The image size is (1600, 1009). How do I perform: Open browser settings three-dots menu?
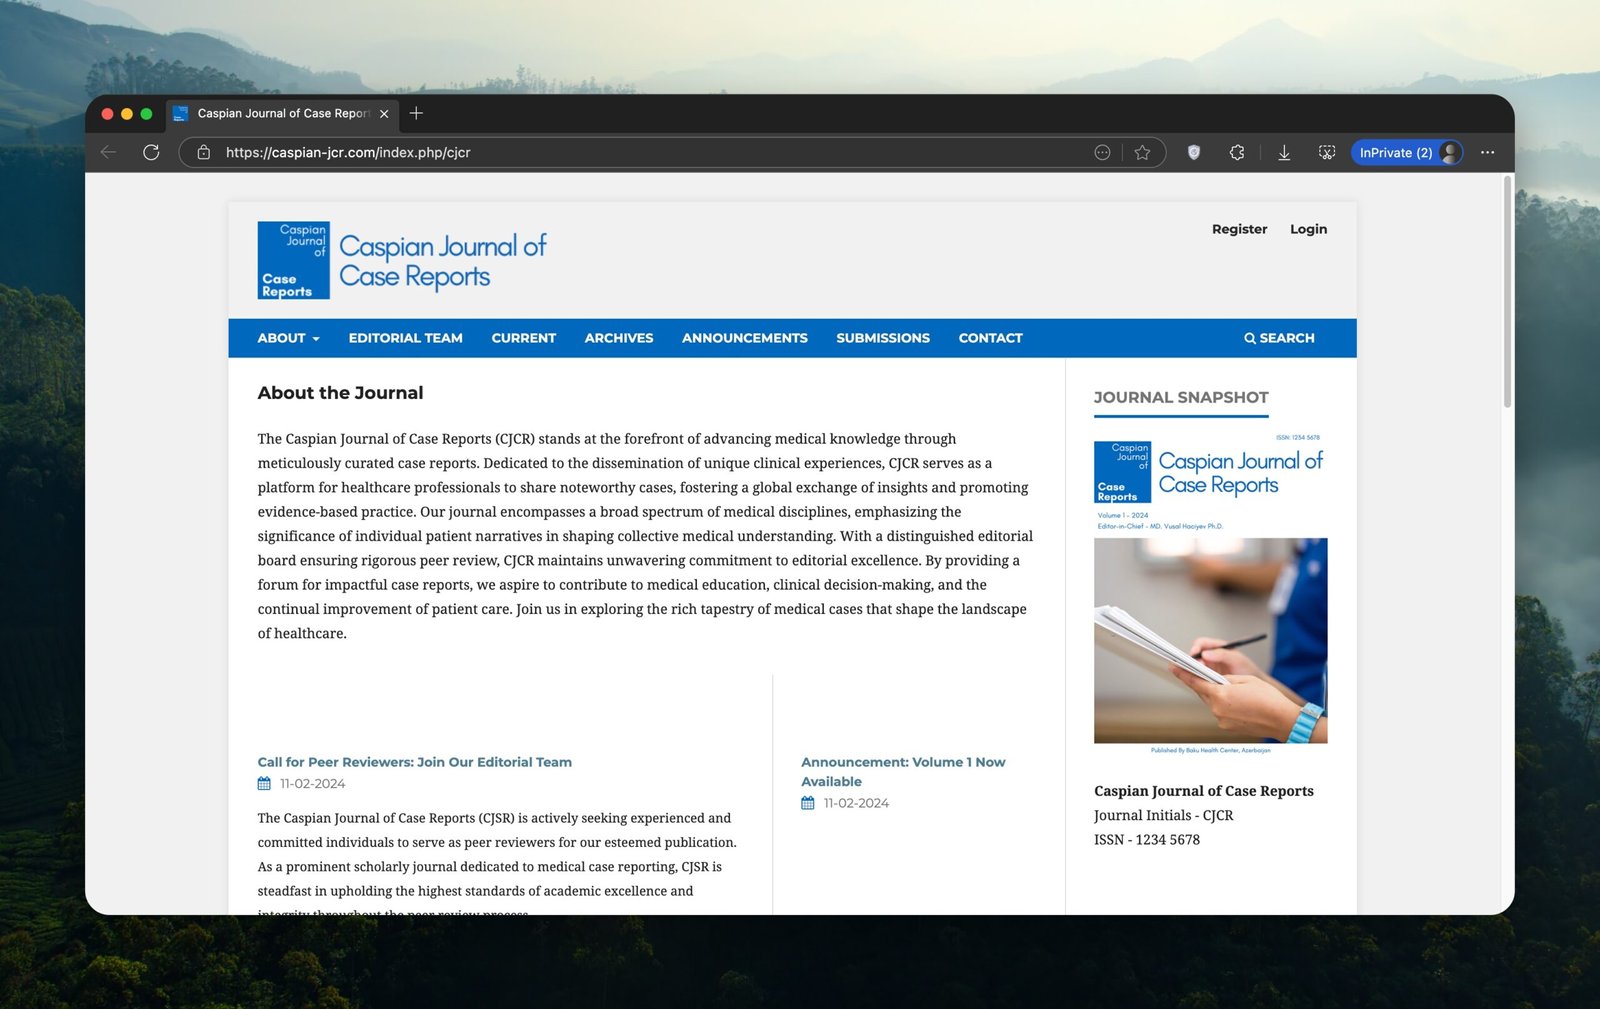click(x=1487, y=152)
